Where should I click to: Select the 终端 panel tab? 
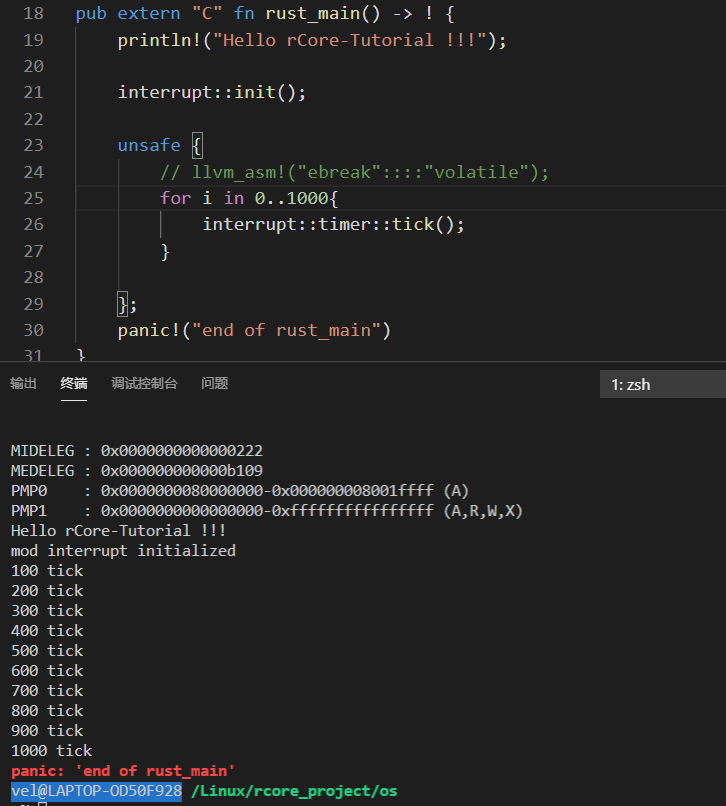74,383
